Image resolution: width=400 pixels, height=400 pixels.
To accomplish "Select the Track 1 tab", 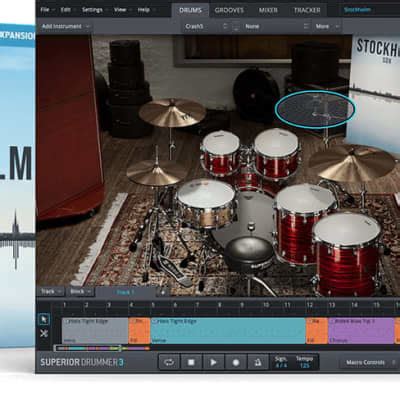I will coord(125,292).
